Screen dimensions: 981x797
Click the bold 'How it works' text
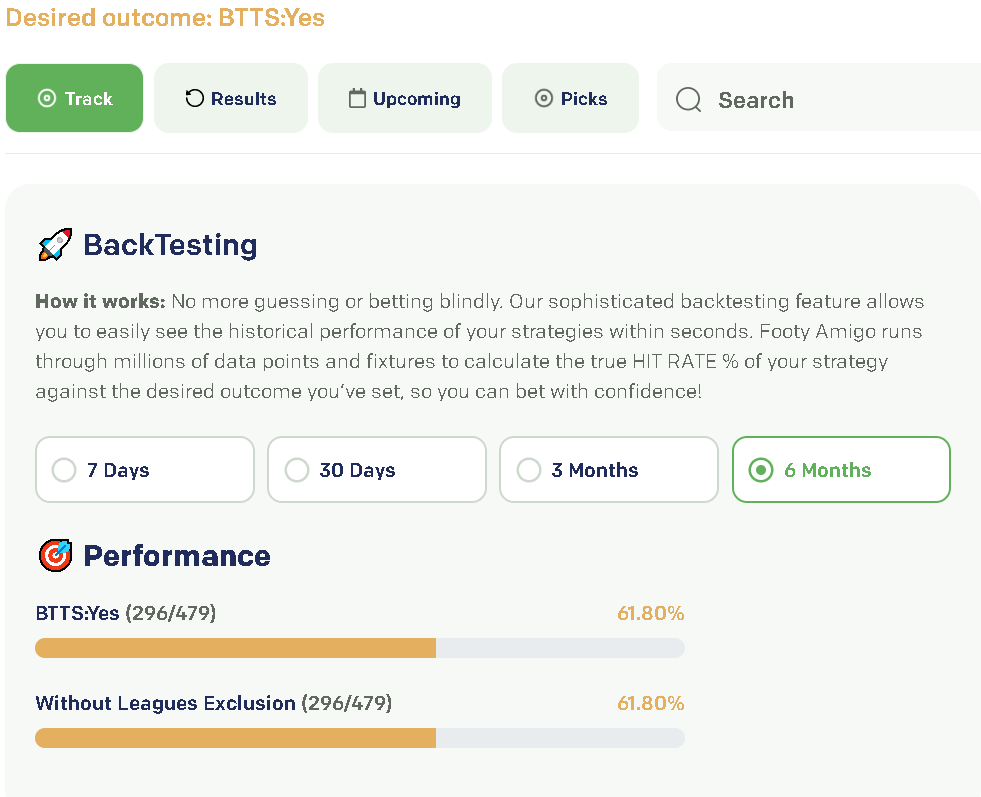click(100, 301)
